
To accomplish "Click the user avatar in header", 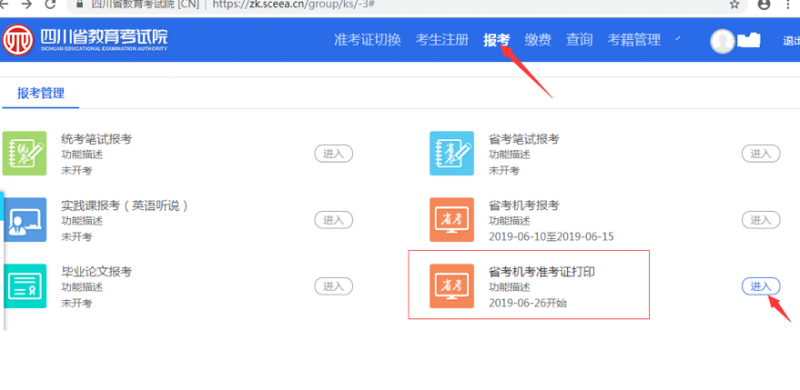I will [722, 41].
